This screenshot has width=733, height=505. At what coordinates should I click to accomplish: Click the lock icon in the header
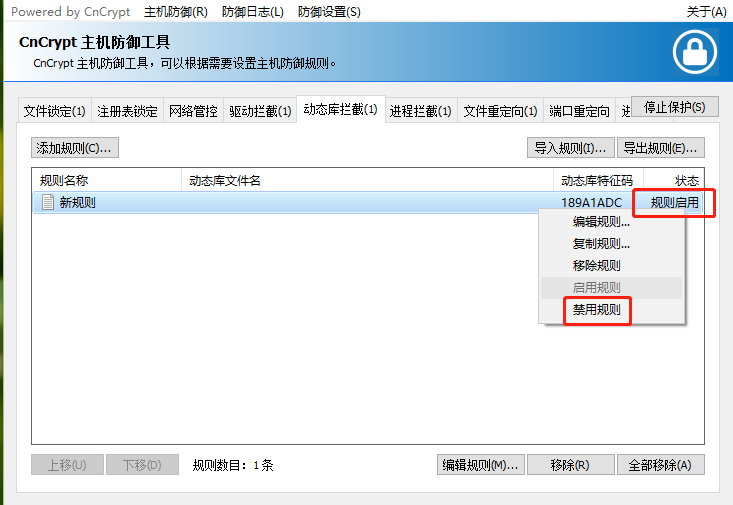[x=695, y=52]
